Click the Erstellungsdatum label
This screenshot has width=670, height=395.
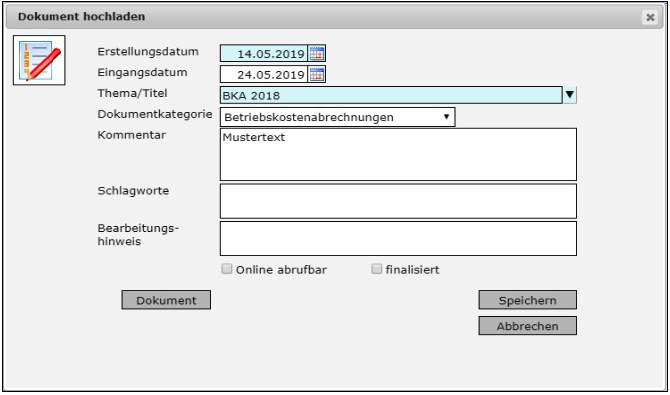coord(148,52)
